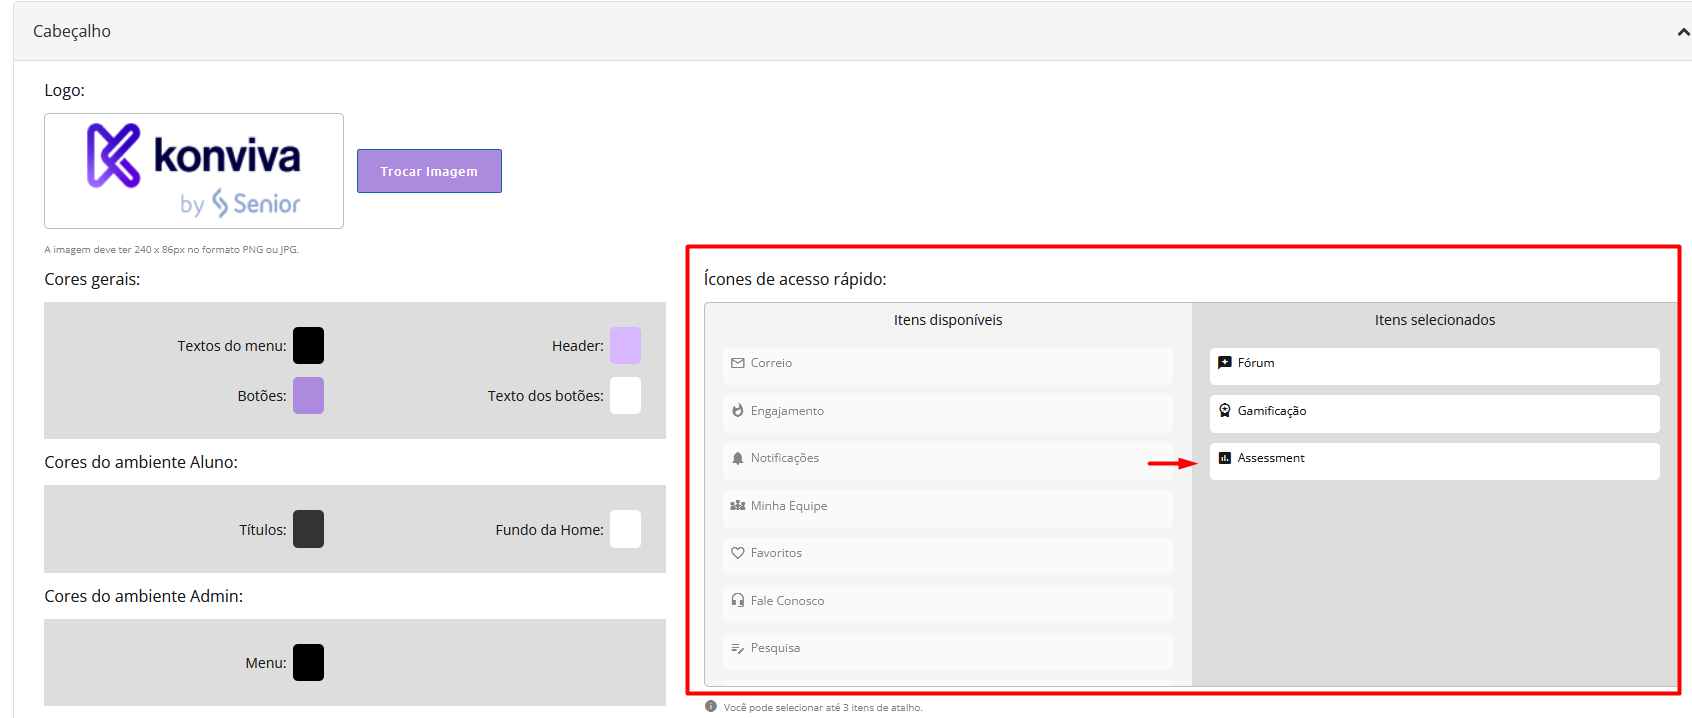Change the Texto dos botões color
Screen dimensions: 1692x718
pos(625,396)
